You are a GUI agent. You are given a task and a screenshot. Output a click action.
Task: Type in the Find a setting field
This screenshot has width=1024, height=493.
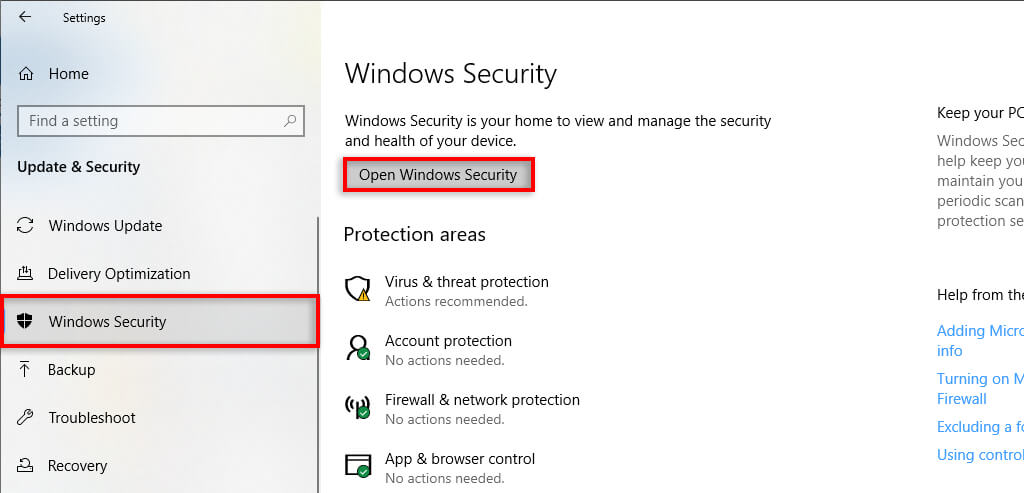[150, 121]
